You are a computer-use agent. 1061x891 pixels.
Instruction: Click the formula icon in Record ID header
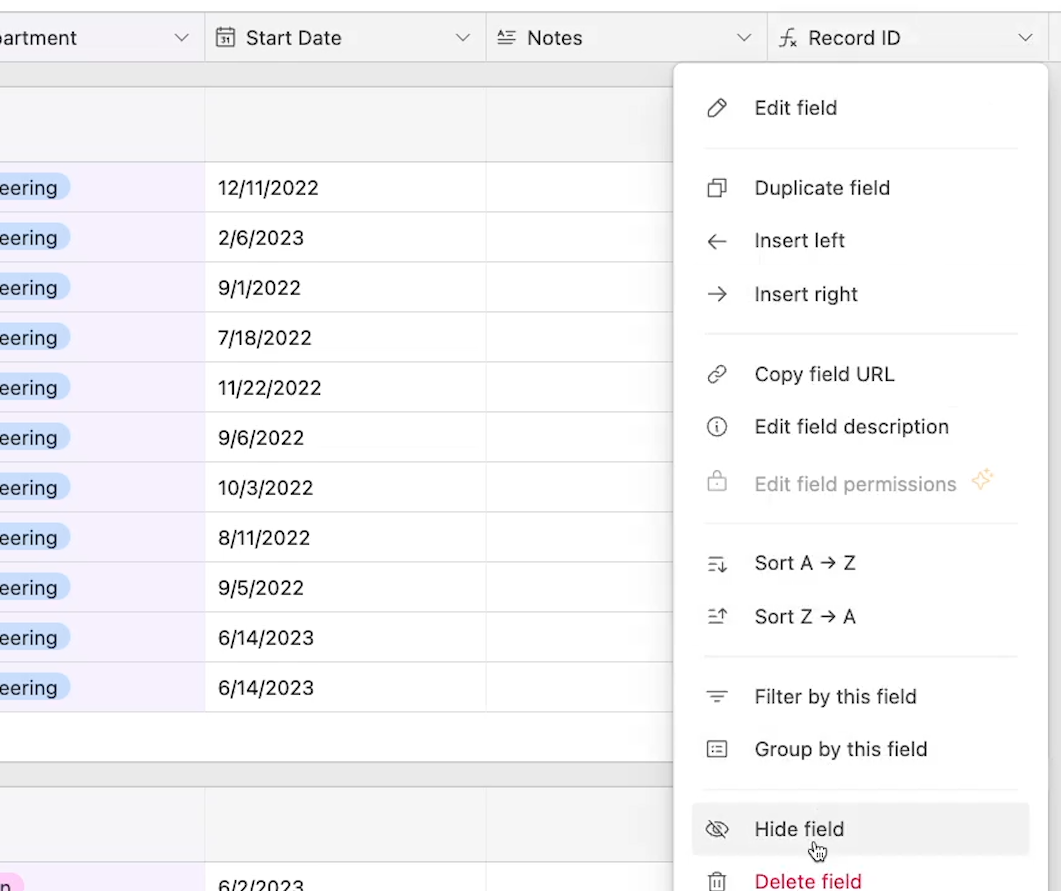pos(788,38)
